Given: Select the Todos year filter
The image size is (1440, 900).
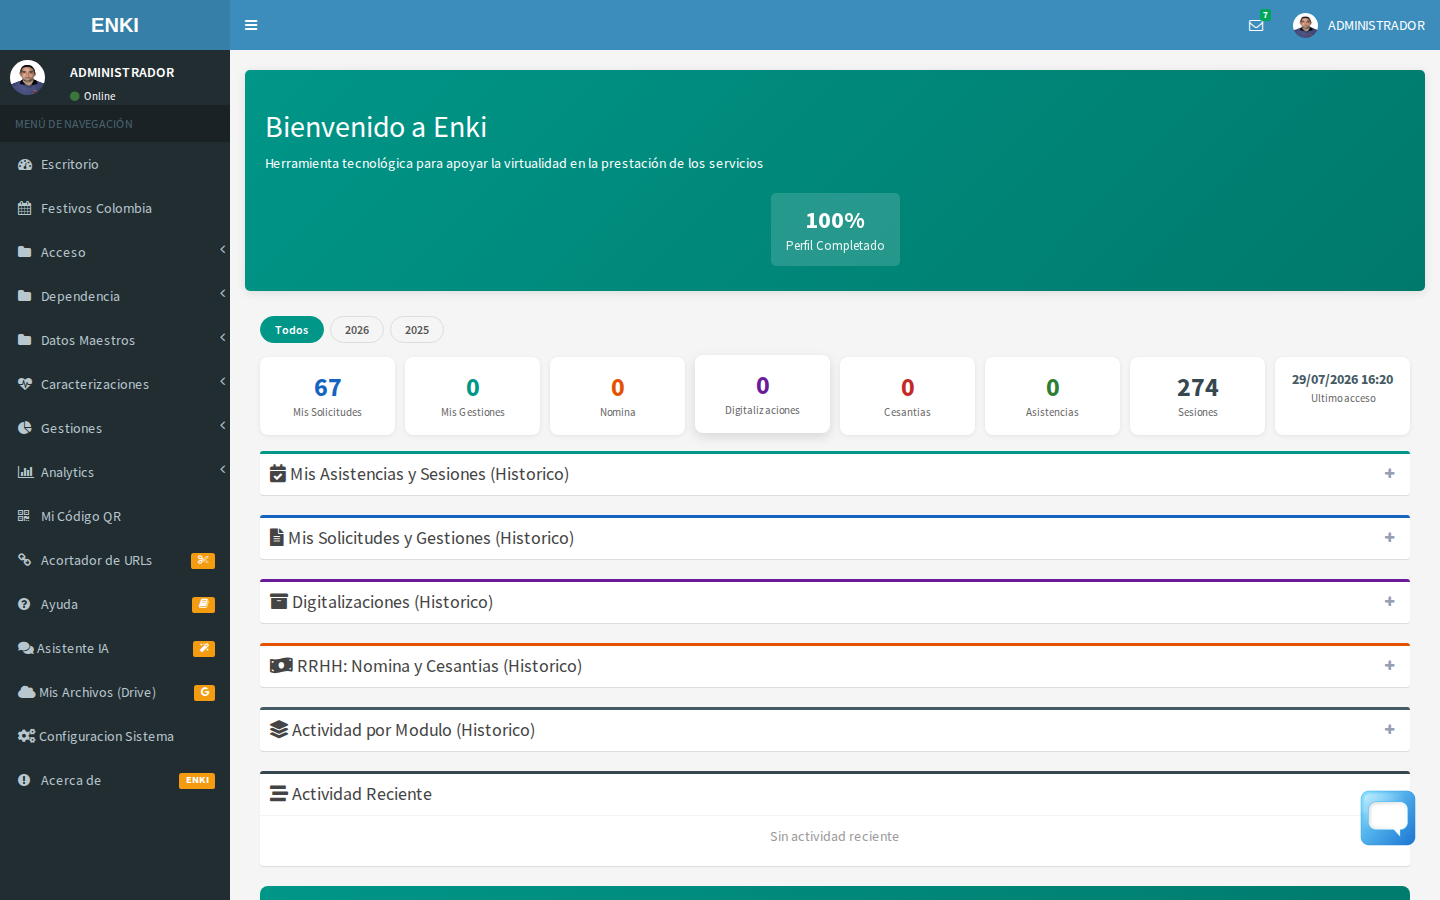Looking at the screenshot, I should pos(292,330).
